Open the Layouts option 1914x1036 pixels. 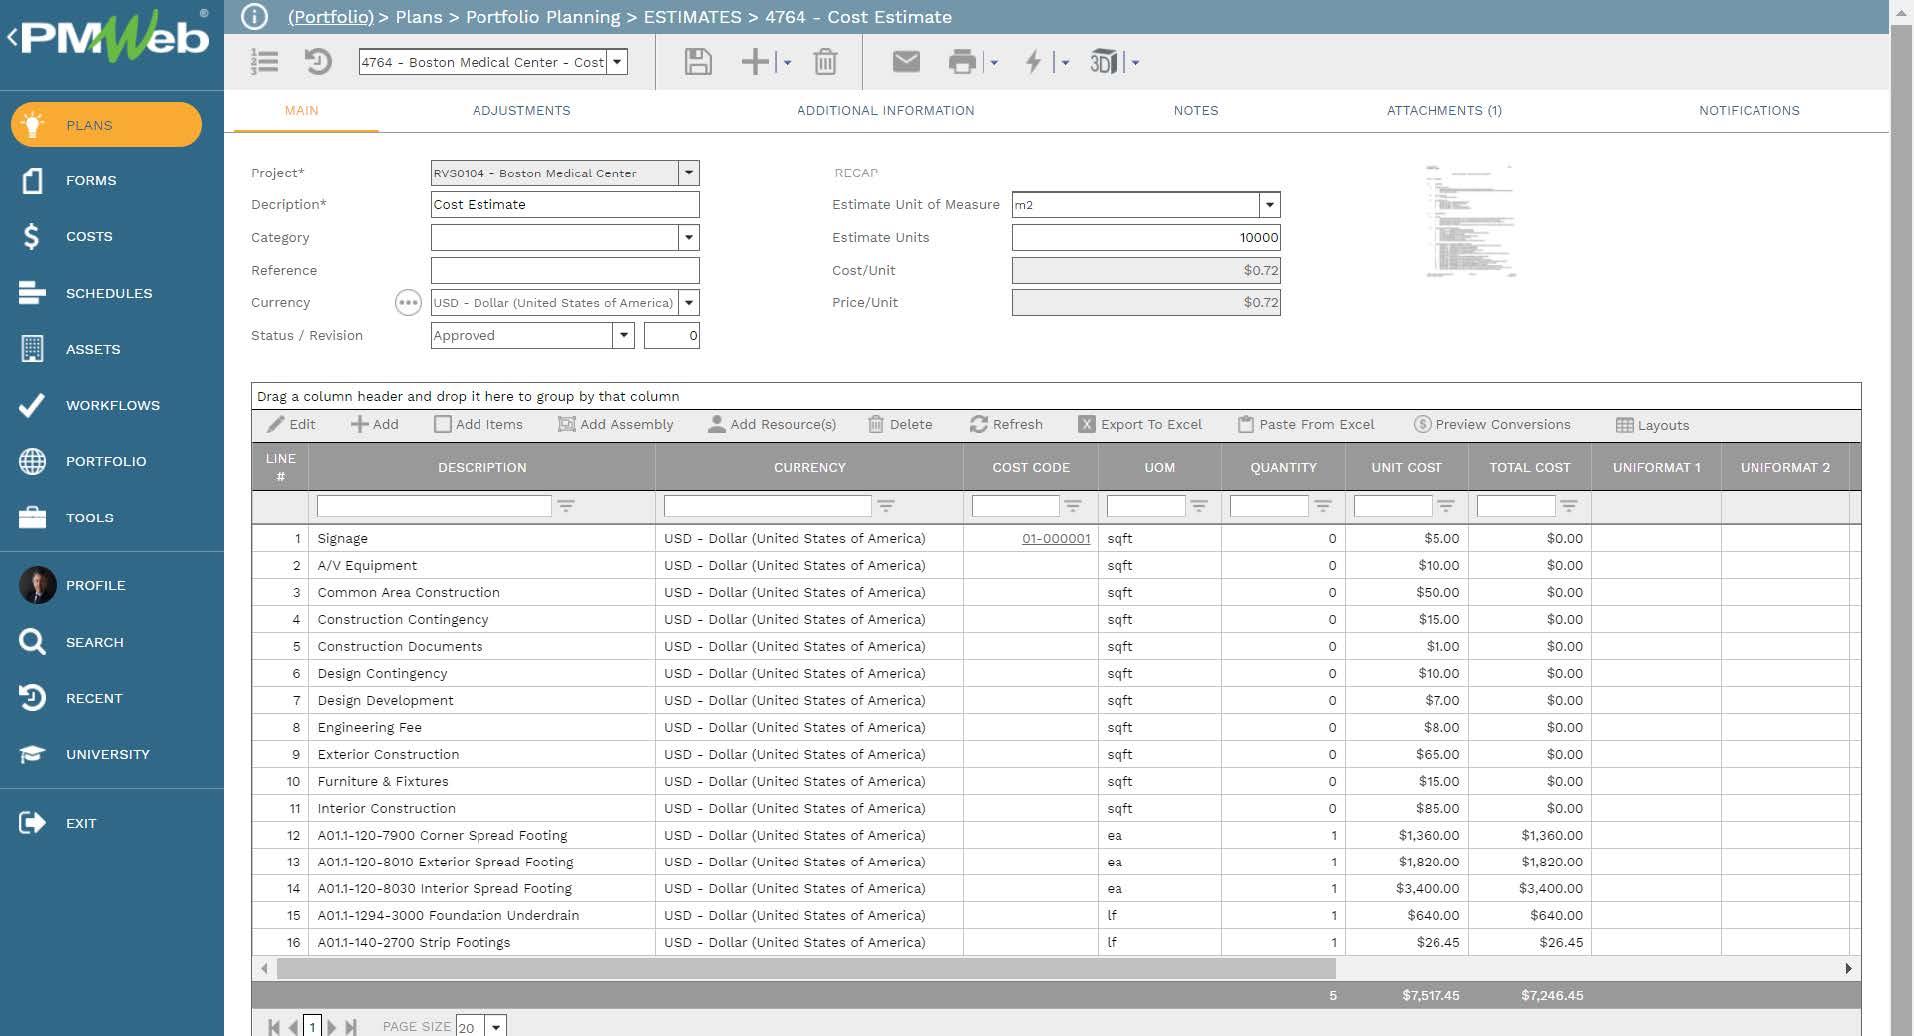tap(1652, 425)
